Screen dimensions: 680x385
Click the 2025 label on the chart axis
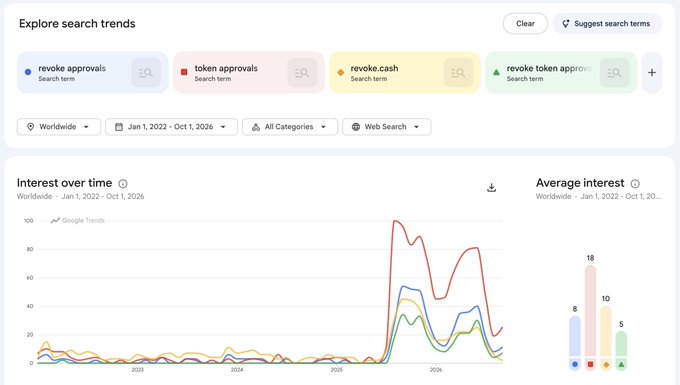click(337, 370)
